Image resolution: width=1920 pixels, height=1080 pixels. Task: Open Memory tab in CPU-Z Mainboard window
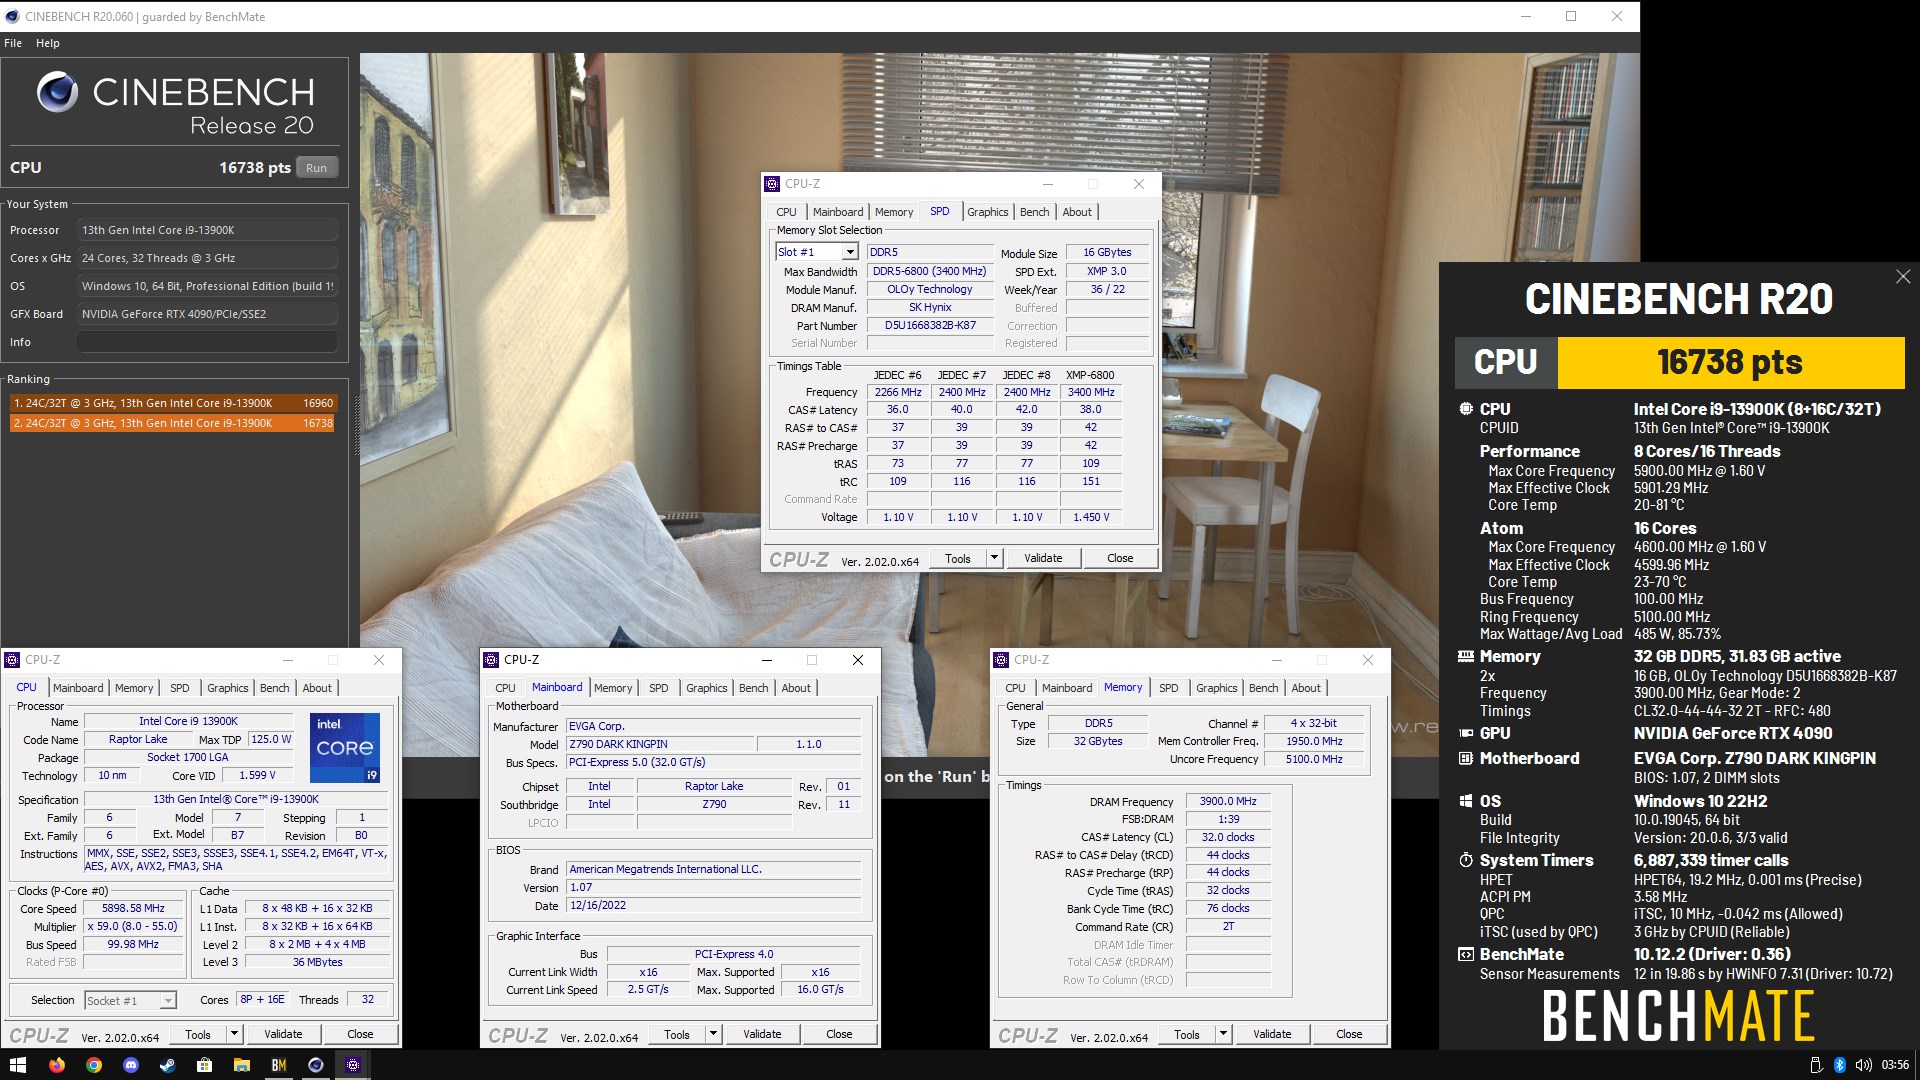tap(612, 688)
